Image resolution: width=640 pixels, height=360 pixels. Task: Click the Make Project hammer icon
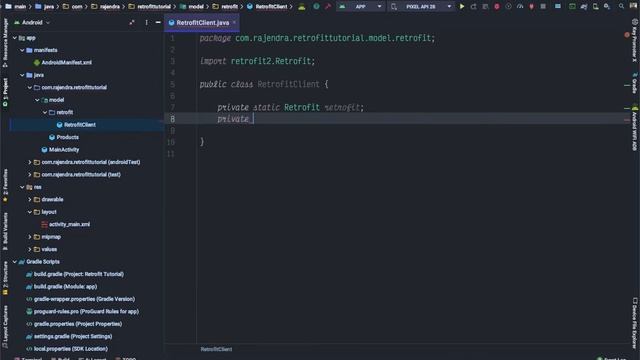328,7
